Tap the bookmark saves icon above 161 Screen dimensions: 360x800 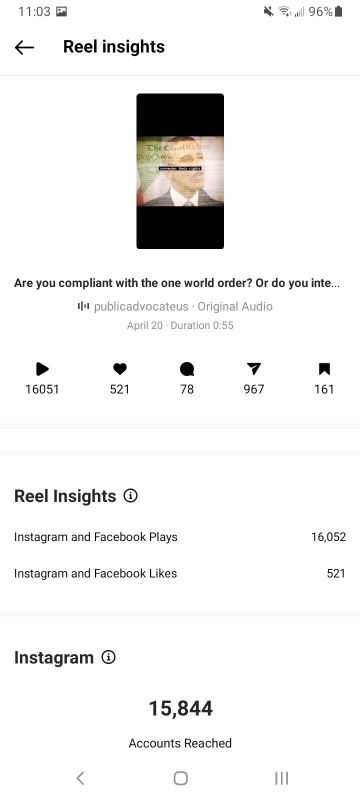tap(324, 369)
